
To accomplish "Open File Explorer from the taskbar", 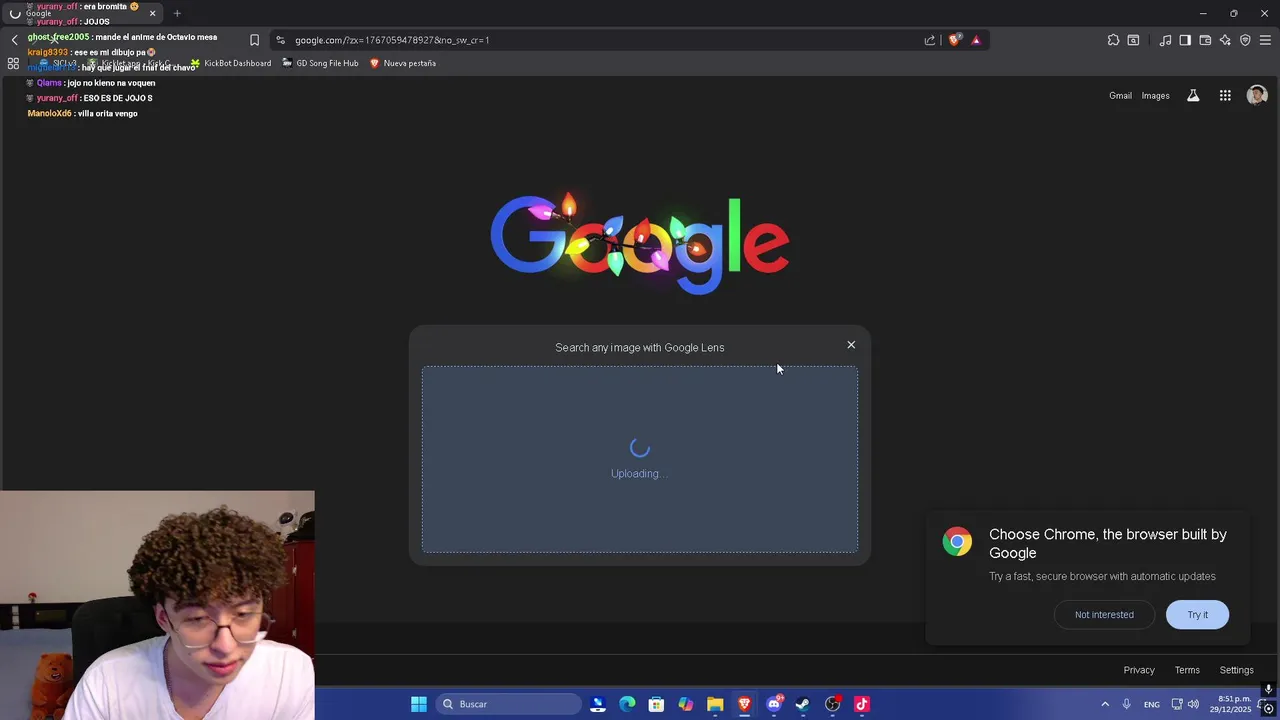I will 715,704.
